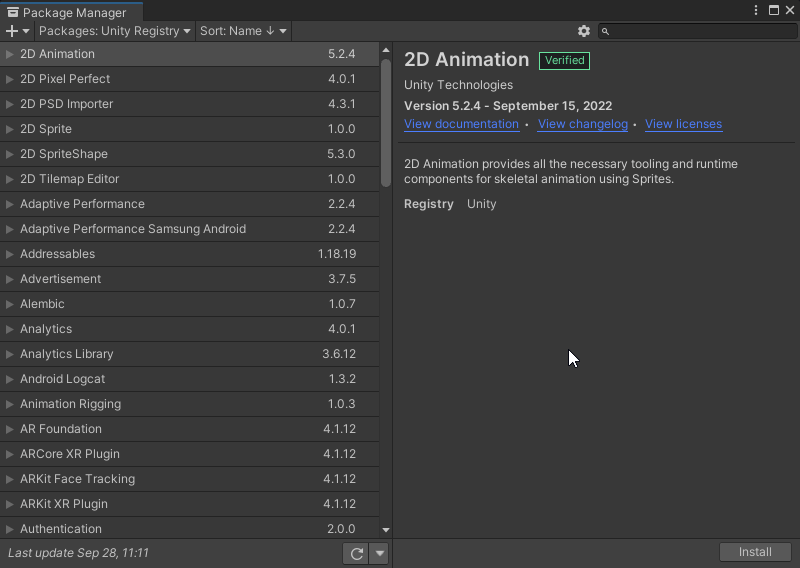Click the Unity Technologies author text
This screenshot has height=568, width=800.
tap(458, 85)
